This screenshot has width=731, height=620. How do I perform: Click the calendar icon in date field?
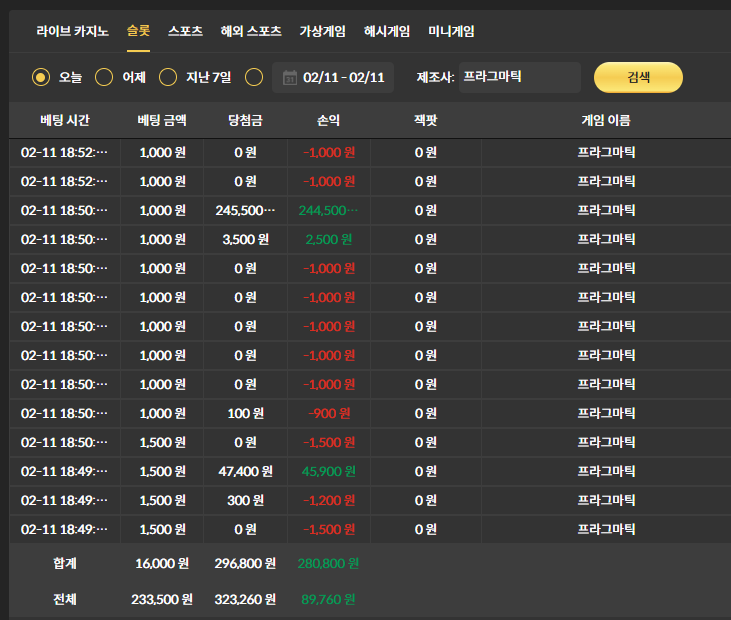coord(290,77)
